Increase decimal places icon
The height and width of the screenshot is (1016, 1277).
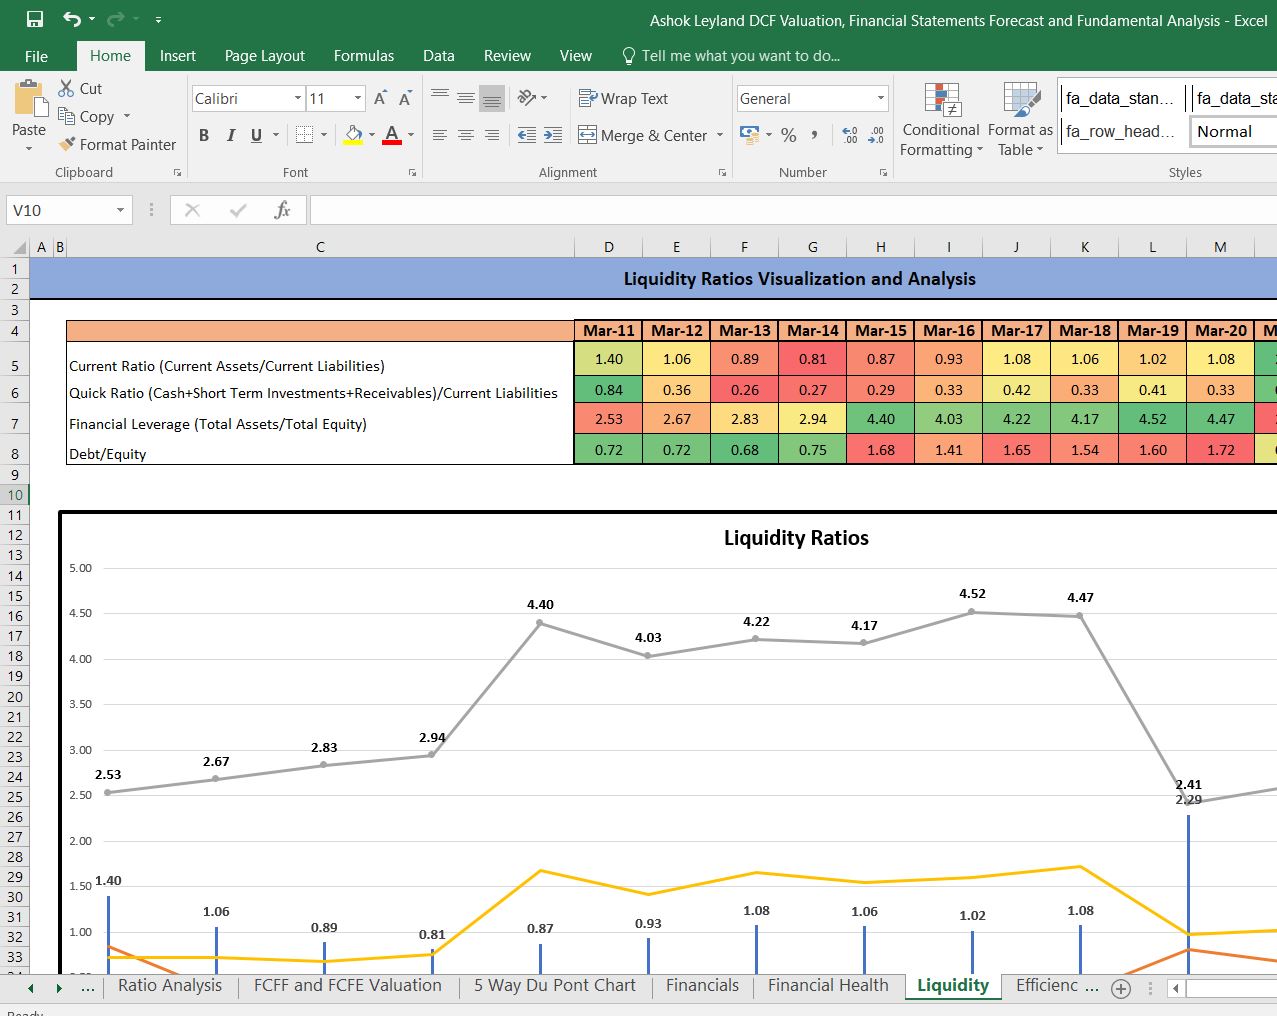click(850, 135)
